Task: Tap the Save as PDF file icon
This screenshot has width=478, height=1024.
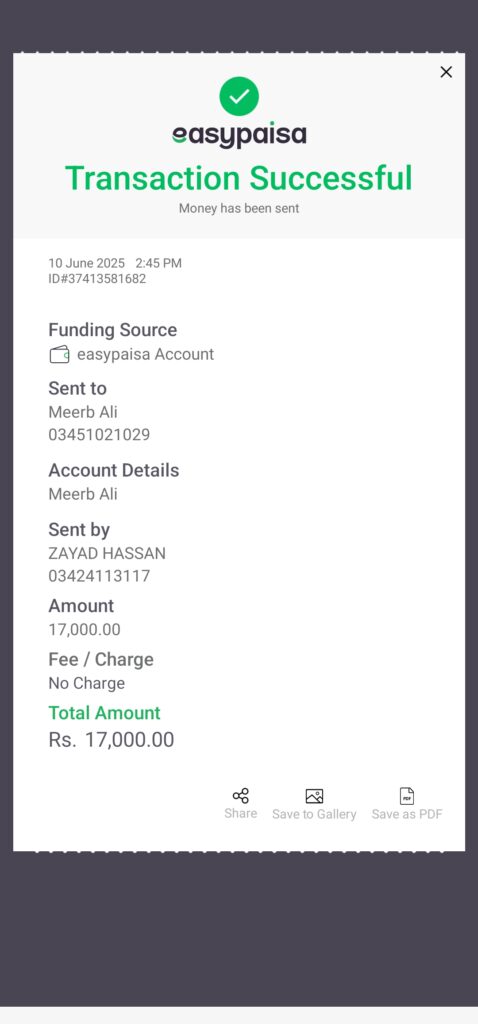Action: 407,796
